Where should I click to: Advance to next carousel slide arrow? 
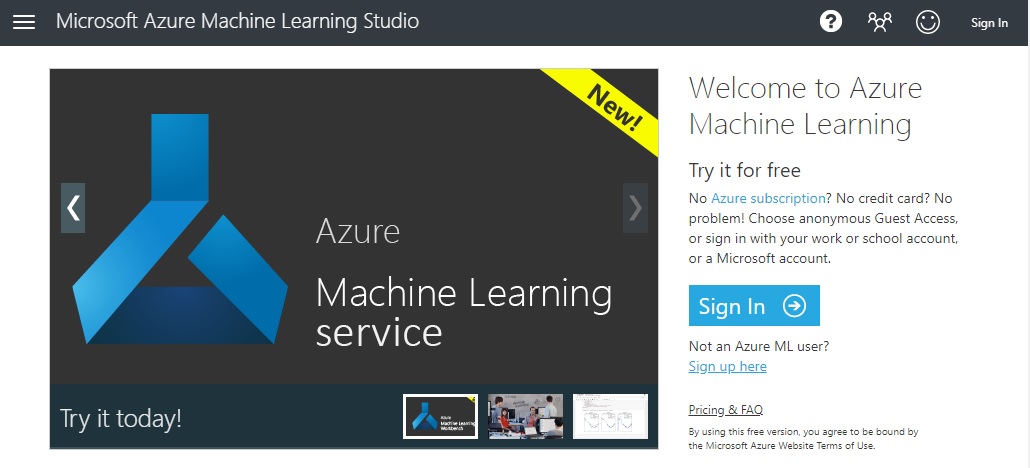point(635,208)
